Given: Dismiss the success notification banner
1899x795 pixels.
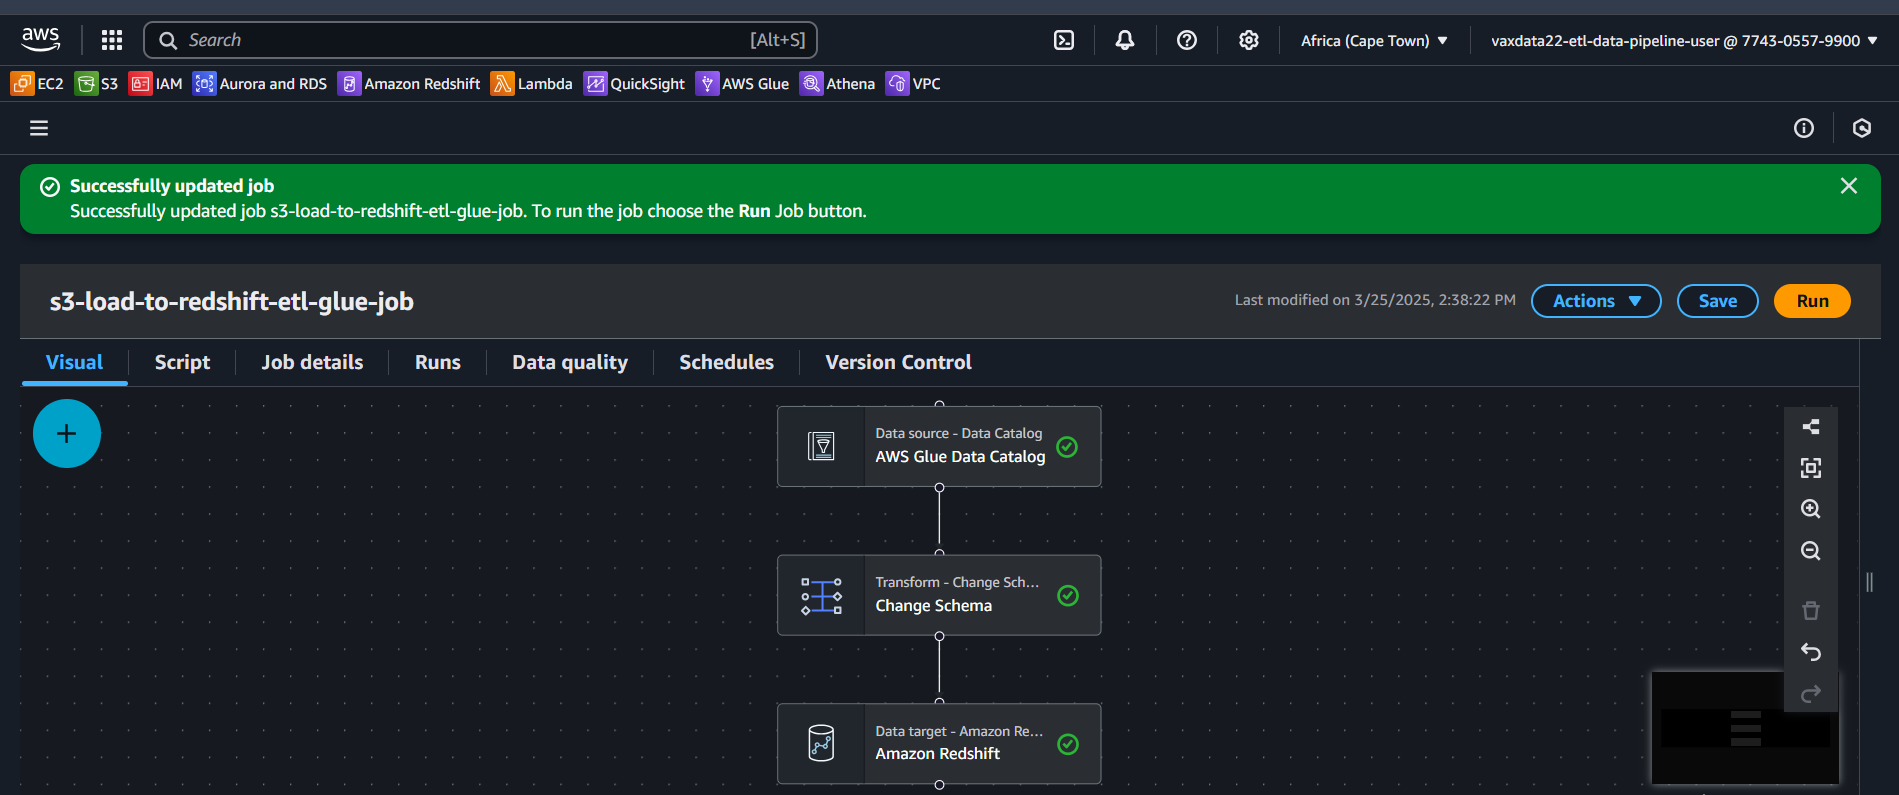Looking at the screenshot, I should tap(1849, 186).
